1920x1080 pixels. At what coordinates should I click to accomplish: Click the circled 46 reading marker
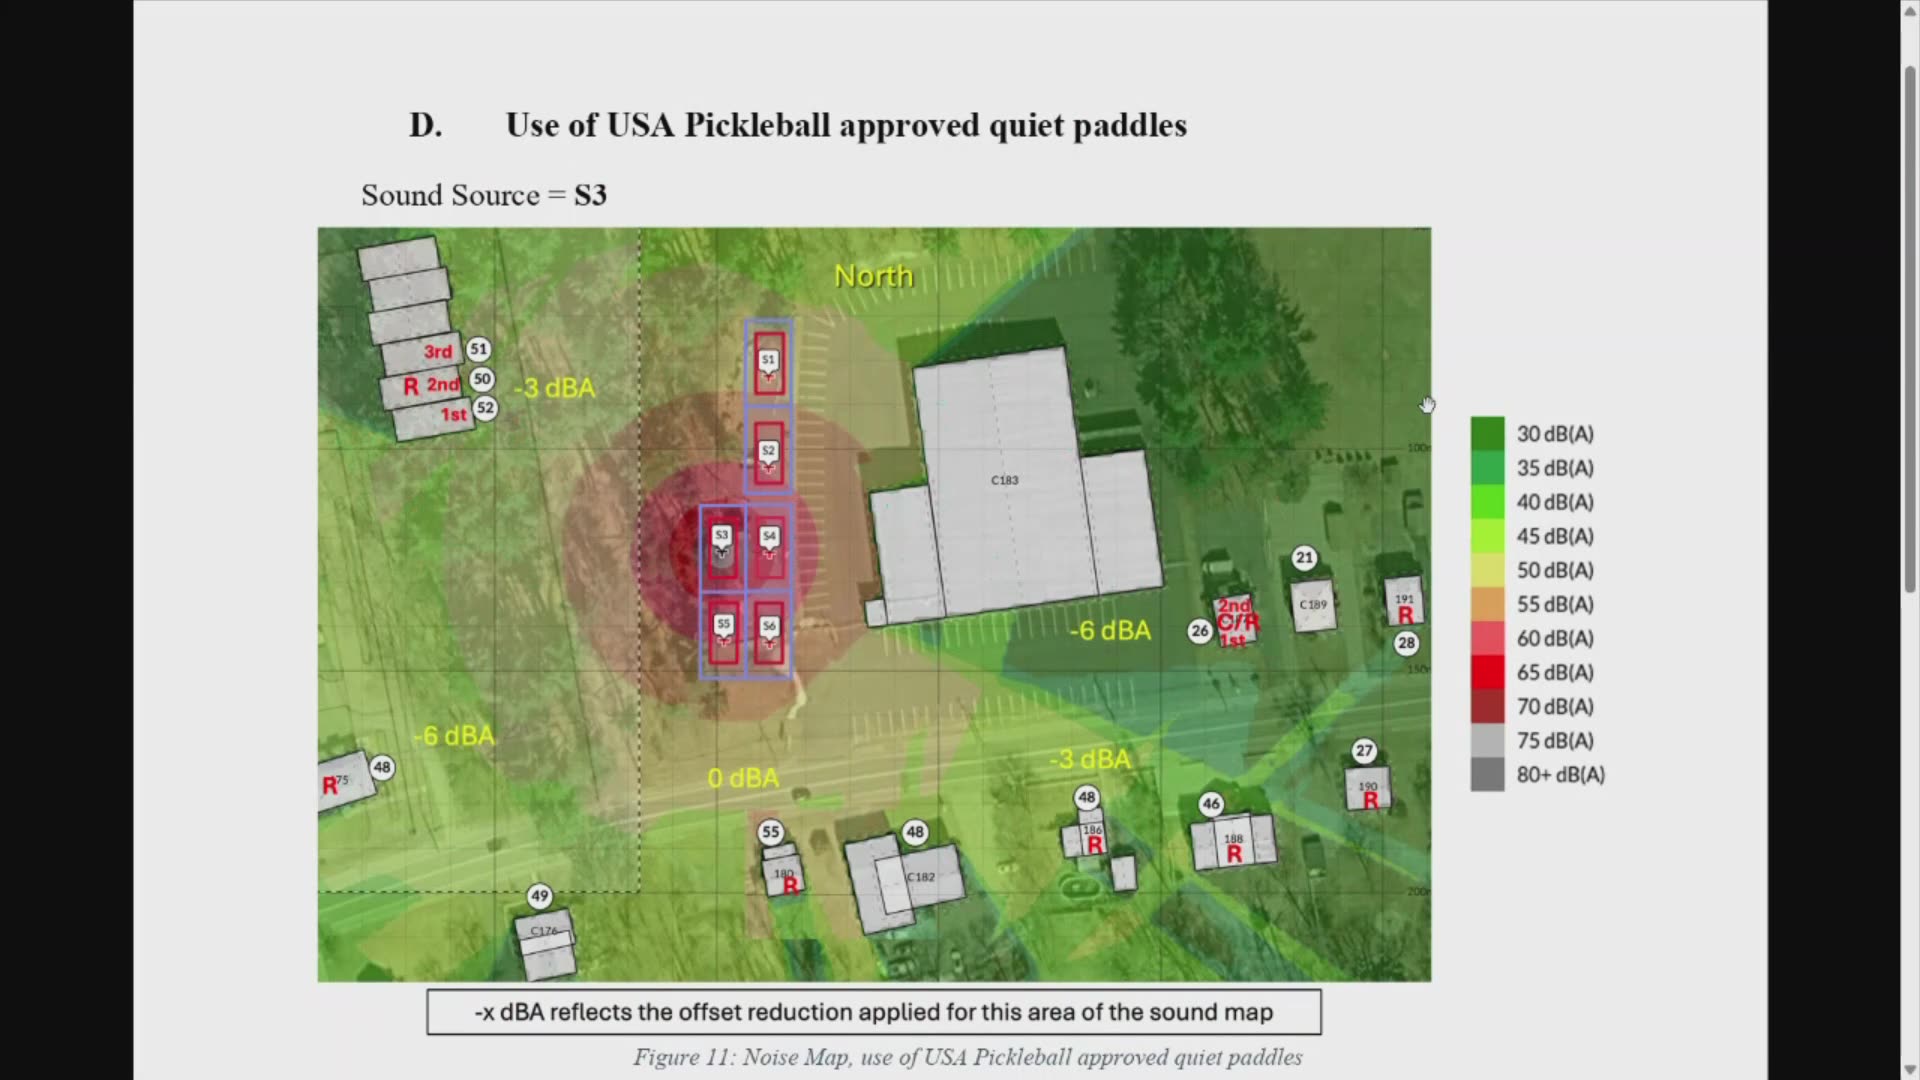tap(1211, 804)
